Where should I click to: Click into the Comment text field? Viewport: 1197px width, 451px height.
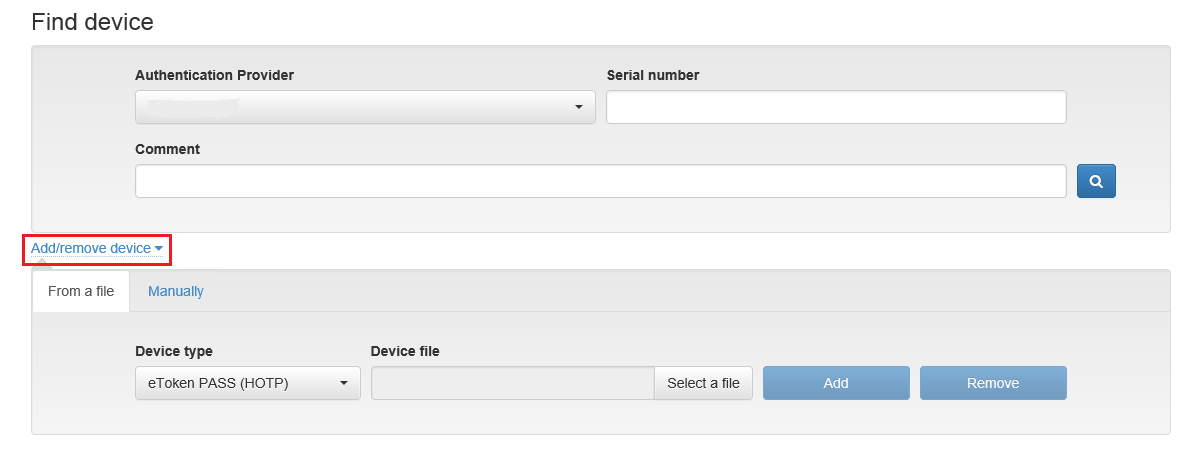600,181
